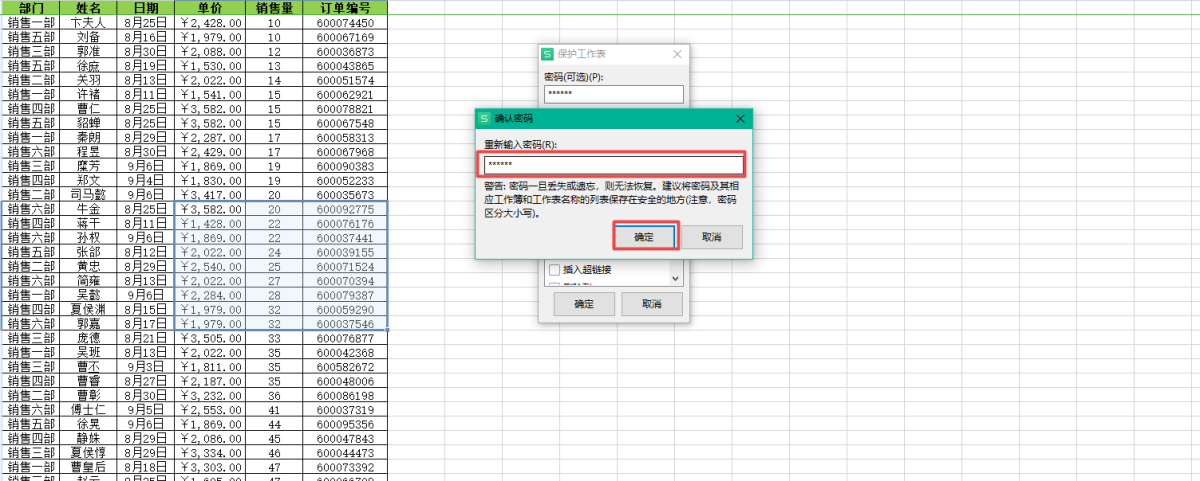Image resolution: width=1200 pixels, height=481 pixels.
Task: Close the 保护工作表 dialog with the X
Action: [677, 55]
